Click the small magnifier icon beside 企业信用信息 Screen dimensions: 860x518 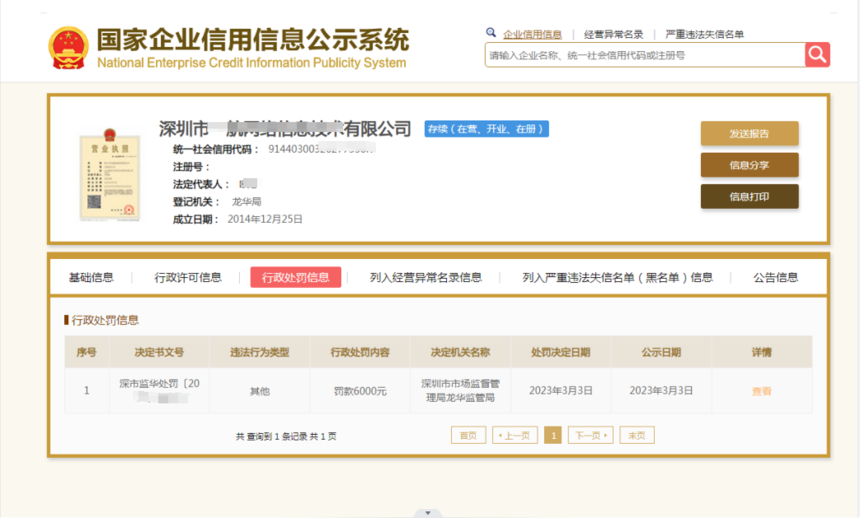pos(491,32)
